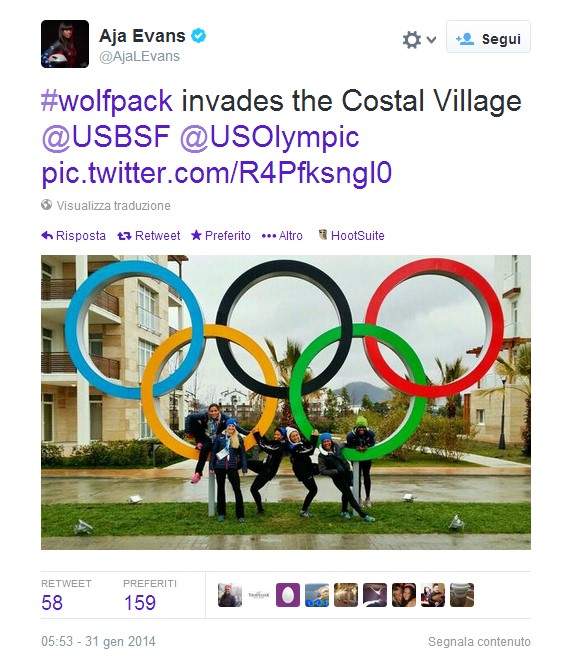The image size is (576, 664).
Task: Click the Segui follow button
Action: (x=488, y=37)
